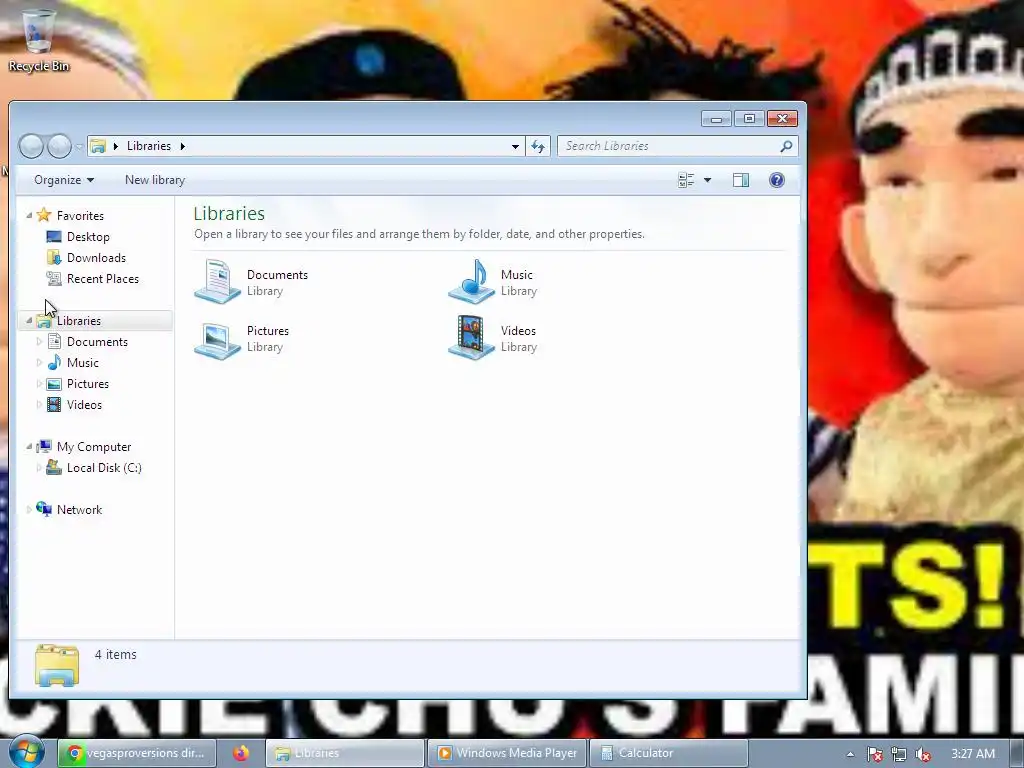Expand the Network tree node
This screenshot has height=768, width=1024.
(29, 509)
